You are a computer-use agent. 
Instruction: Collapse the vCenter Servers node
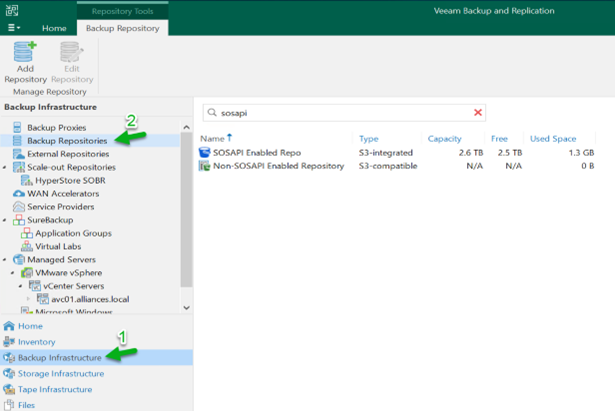20,286
